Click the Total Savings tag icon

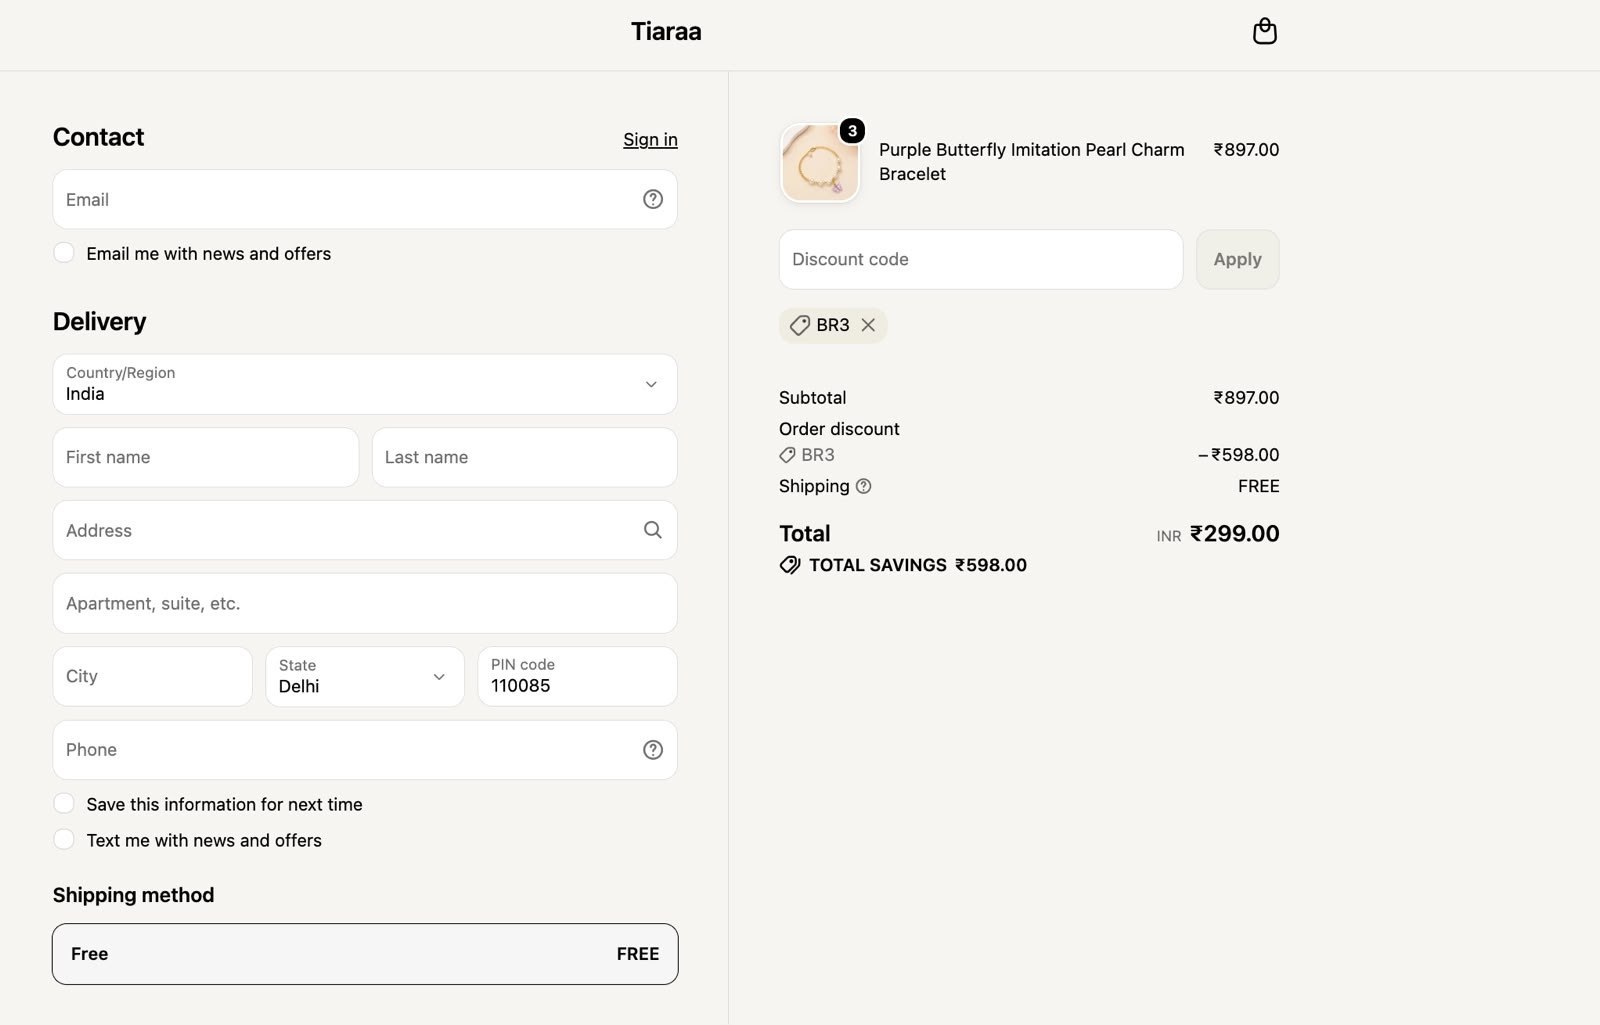click(790, 565)
